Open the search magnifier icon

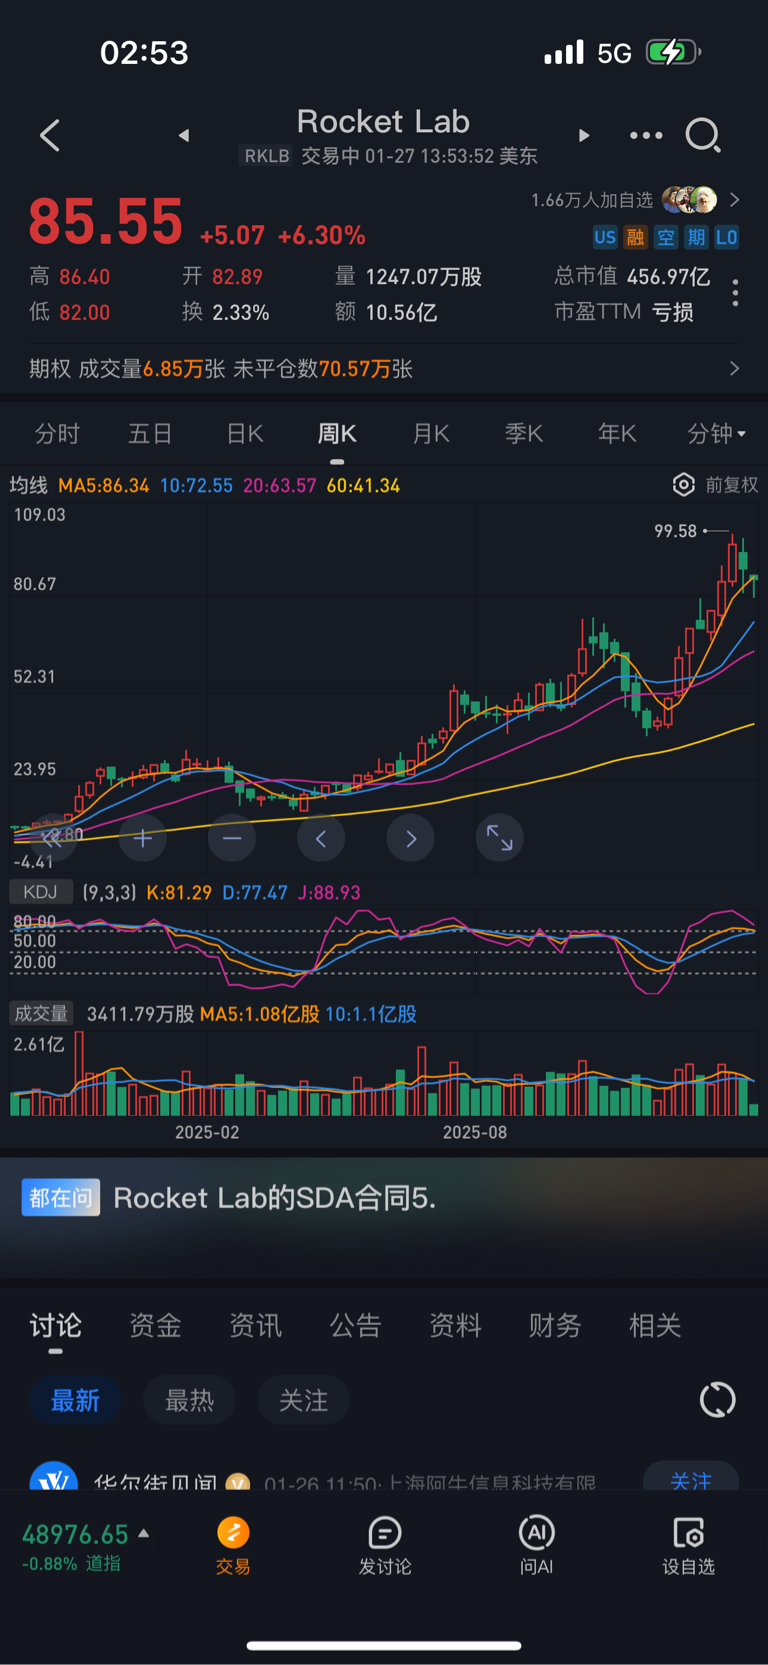[x=703, y=135]
